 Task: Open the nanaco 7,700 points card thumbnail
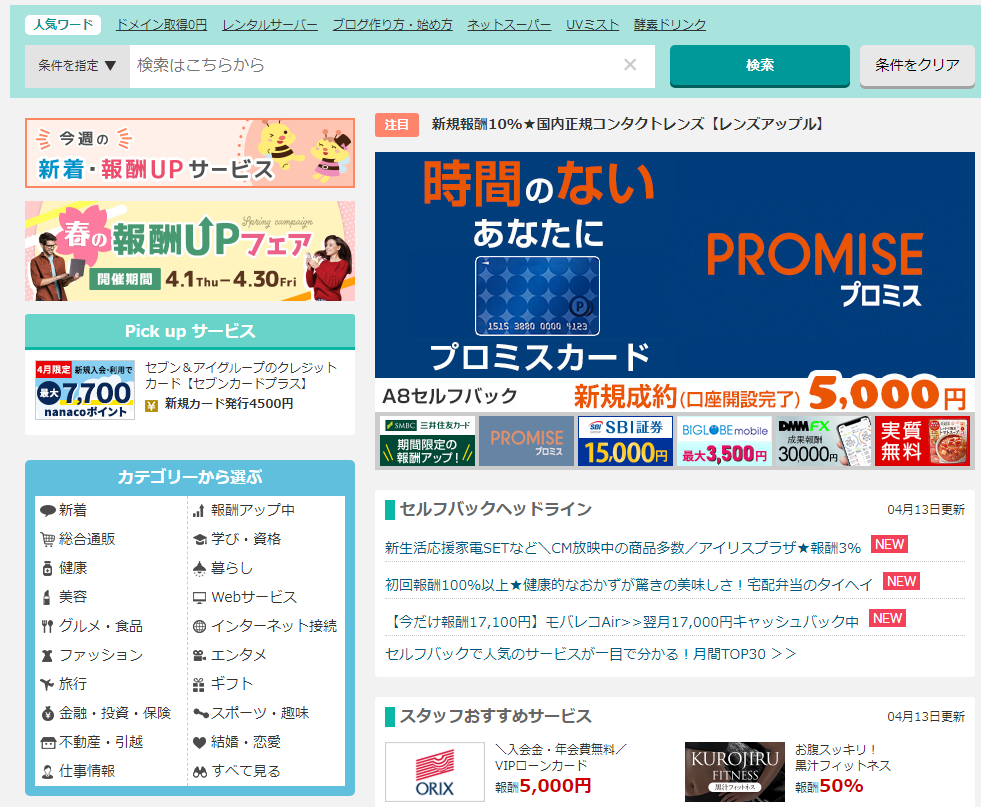[84, 390]
